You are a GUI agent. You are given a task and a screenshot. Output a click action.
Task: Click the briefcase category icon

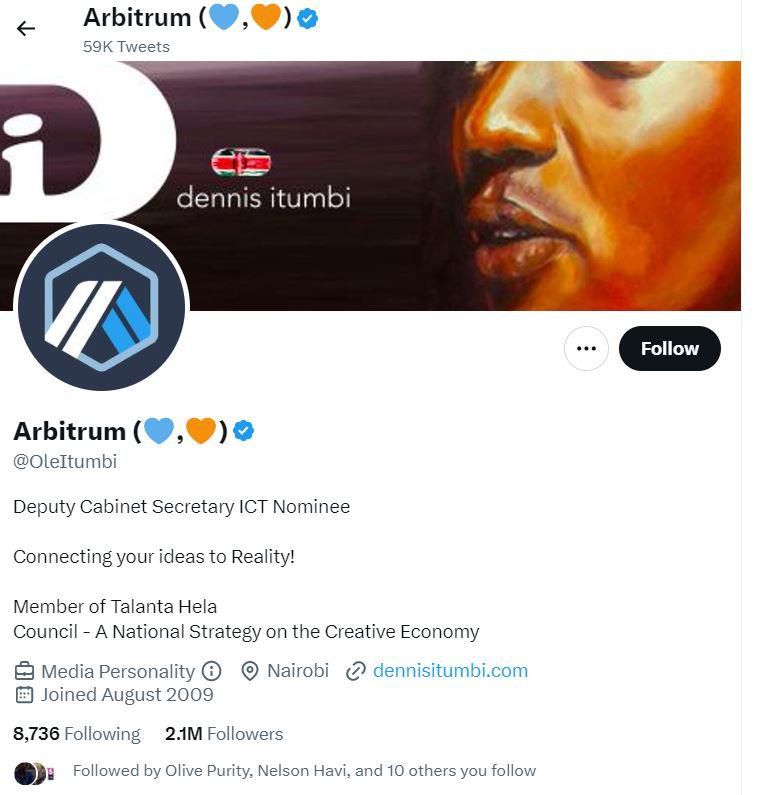pos(24,671)
